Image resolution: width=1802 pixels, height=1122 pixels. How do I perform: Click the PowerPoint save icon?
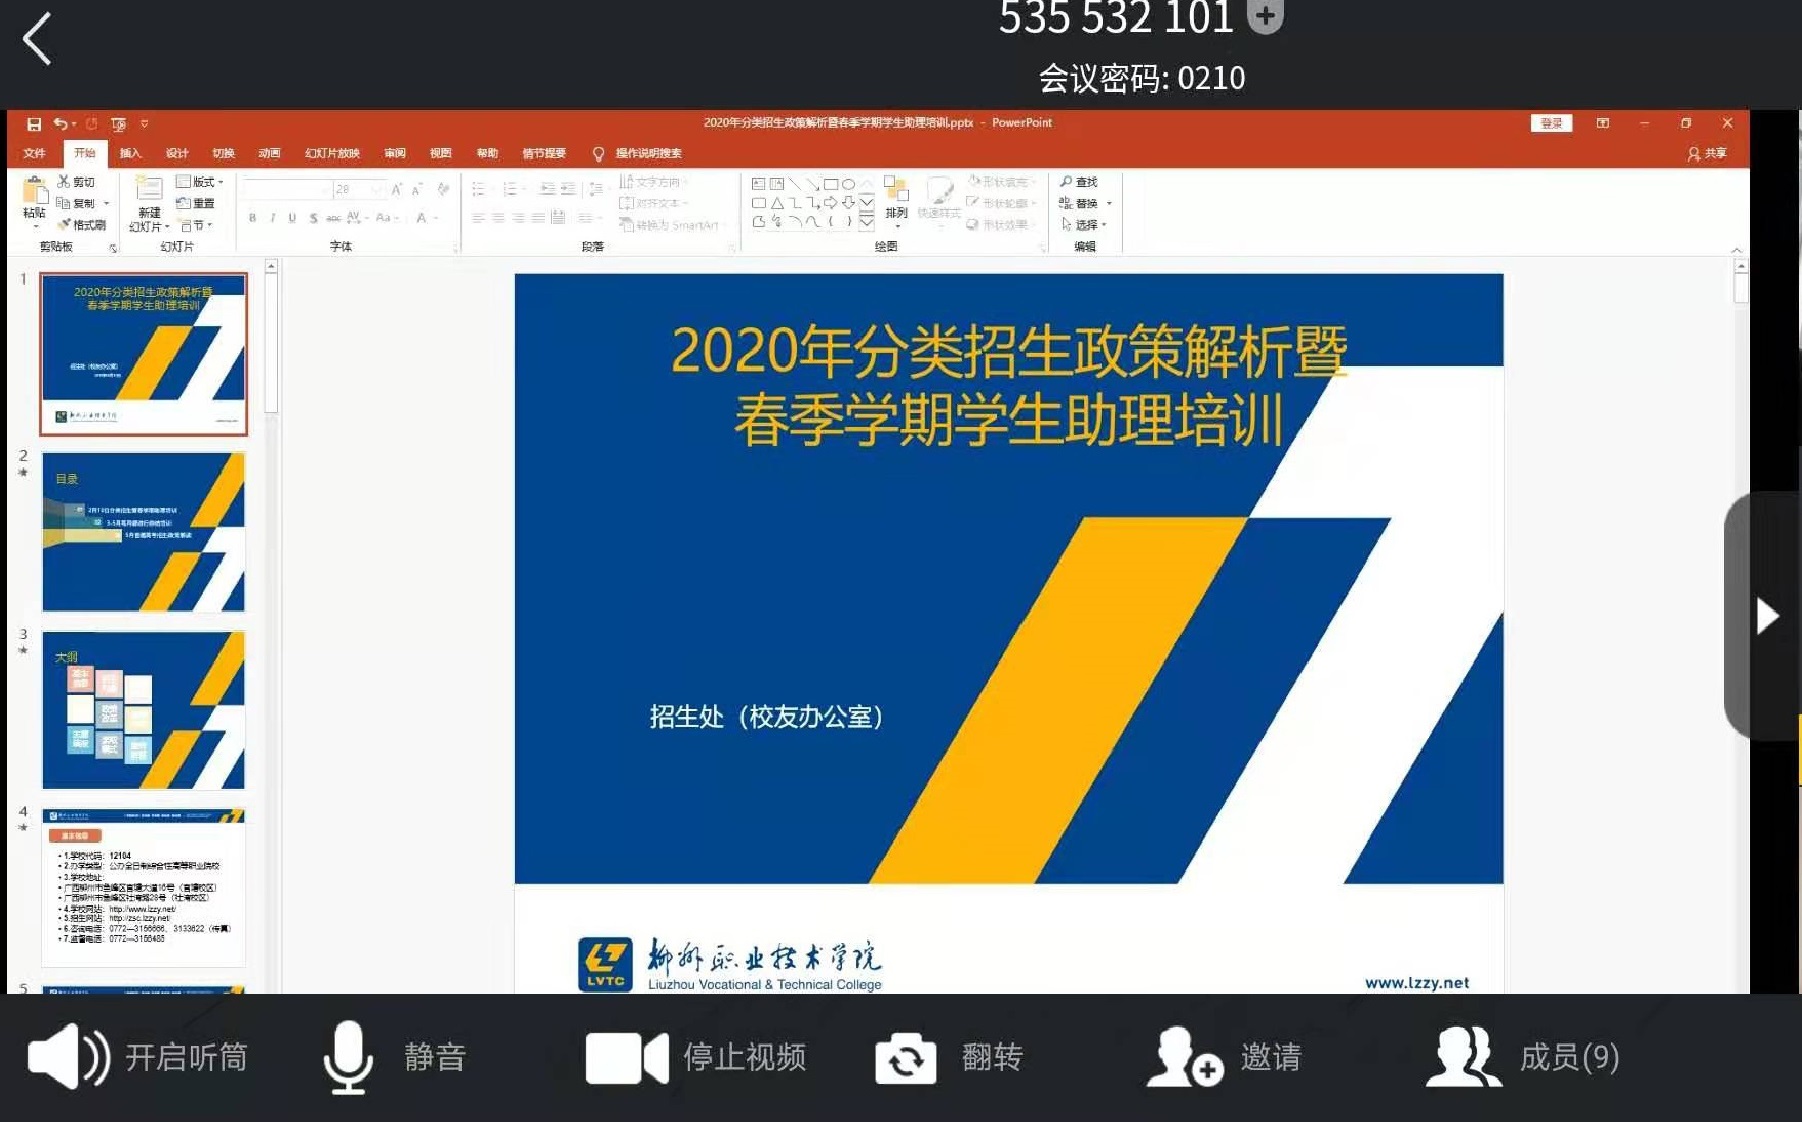34,124
